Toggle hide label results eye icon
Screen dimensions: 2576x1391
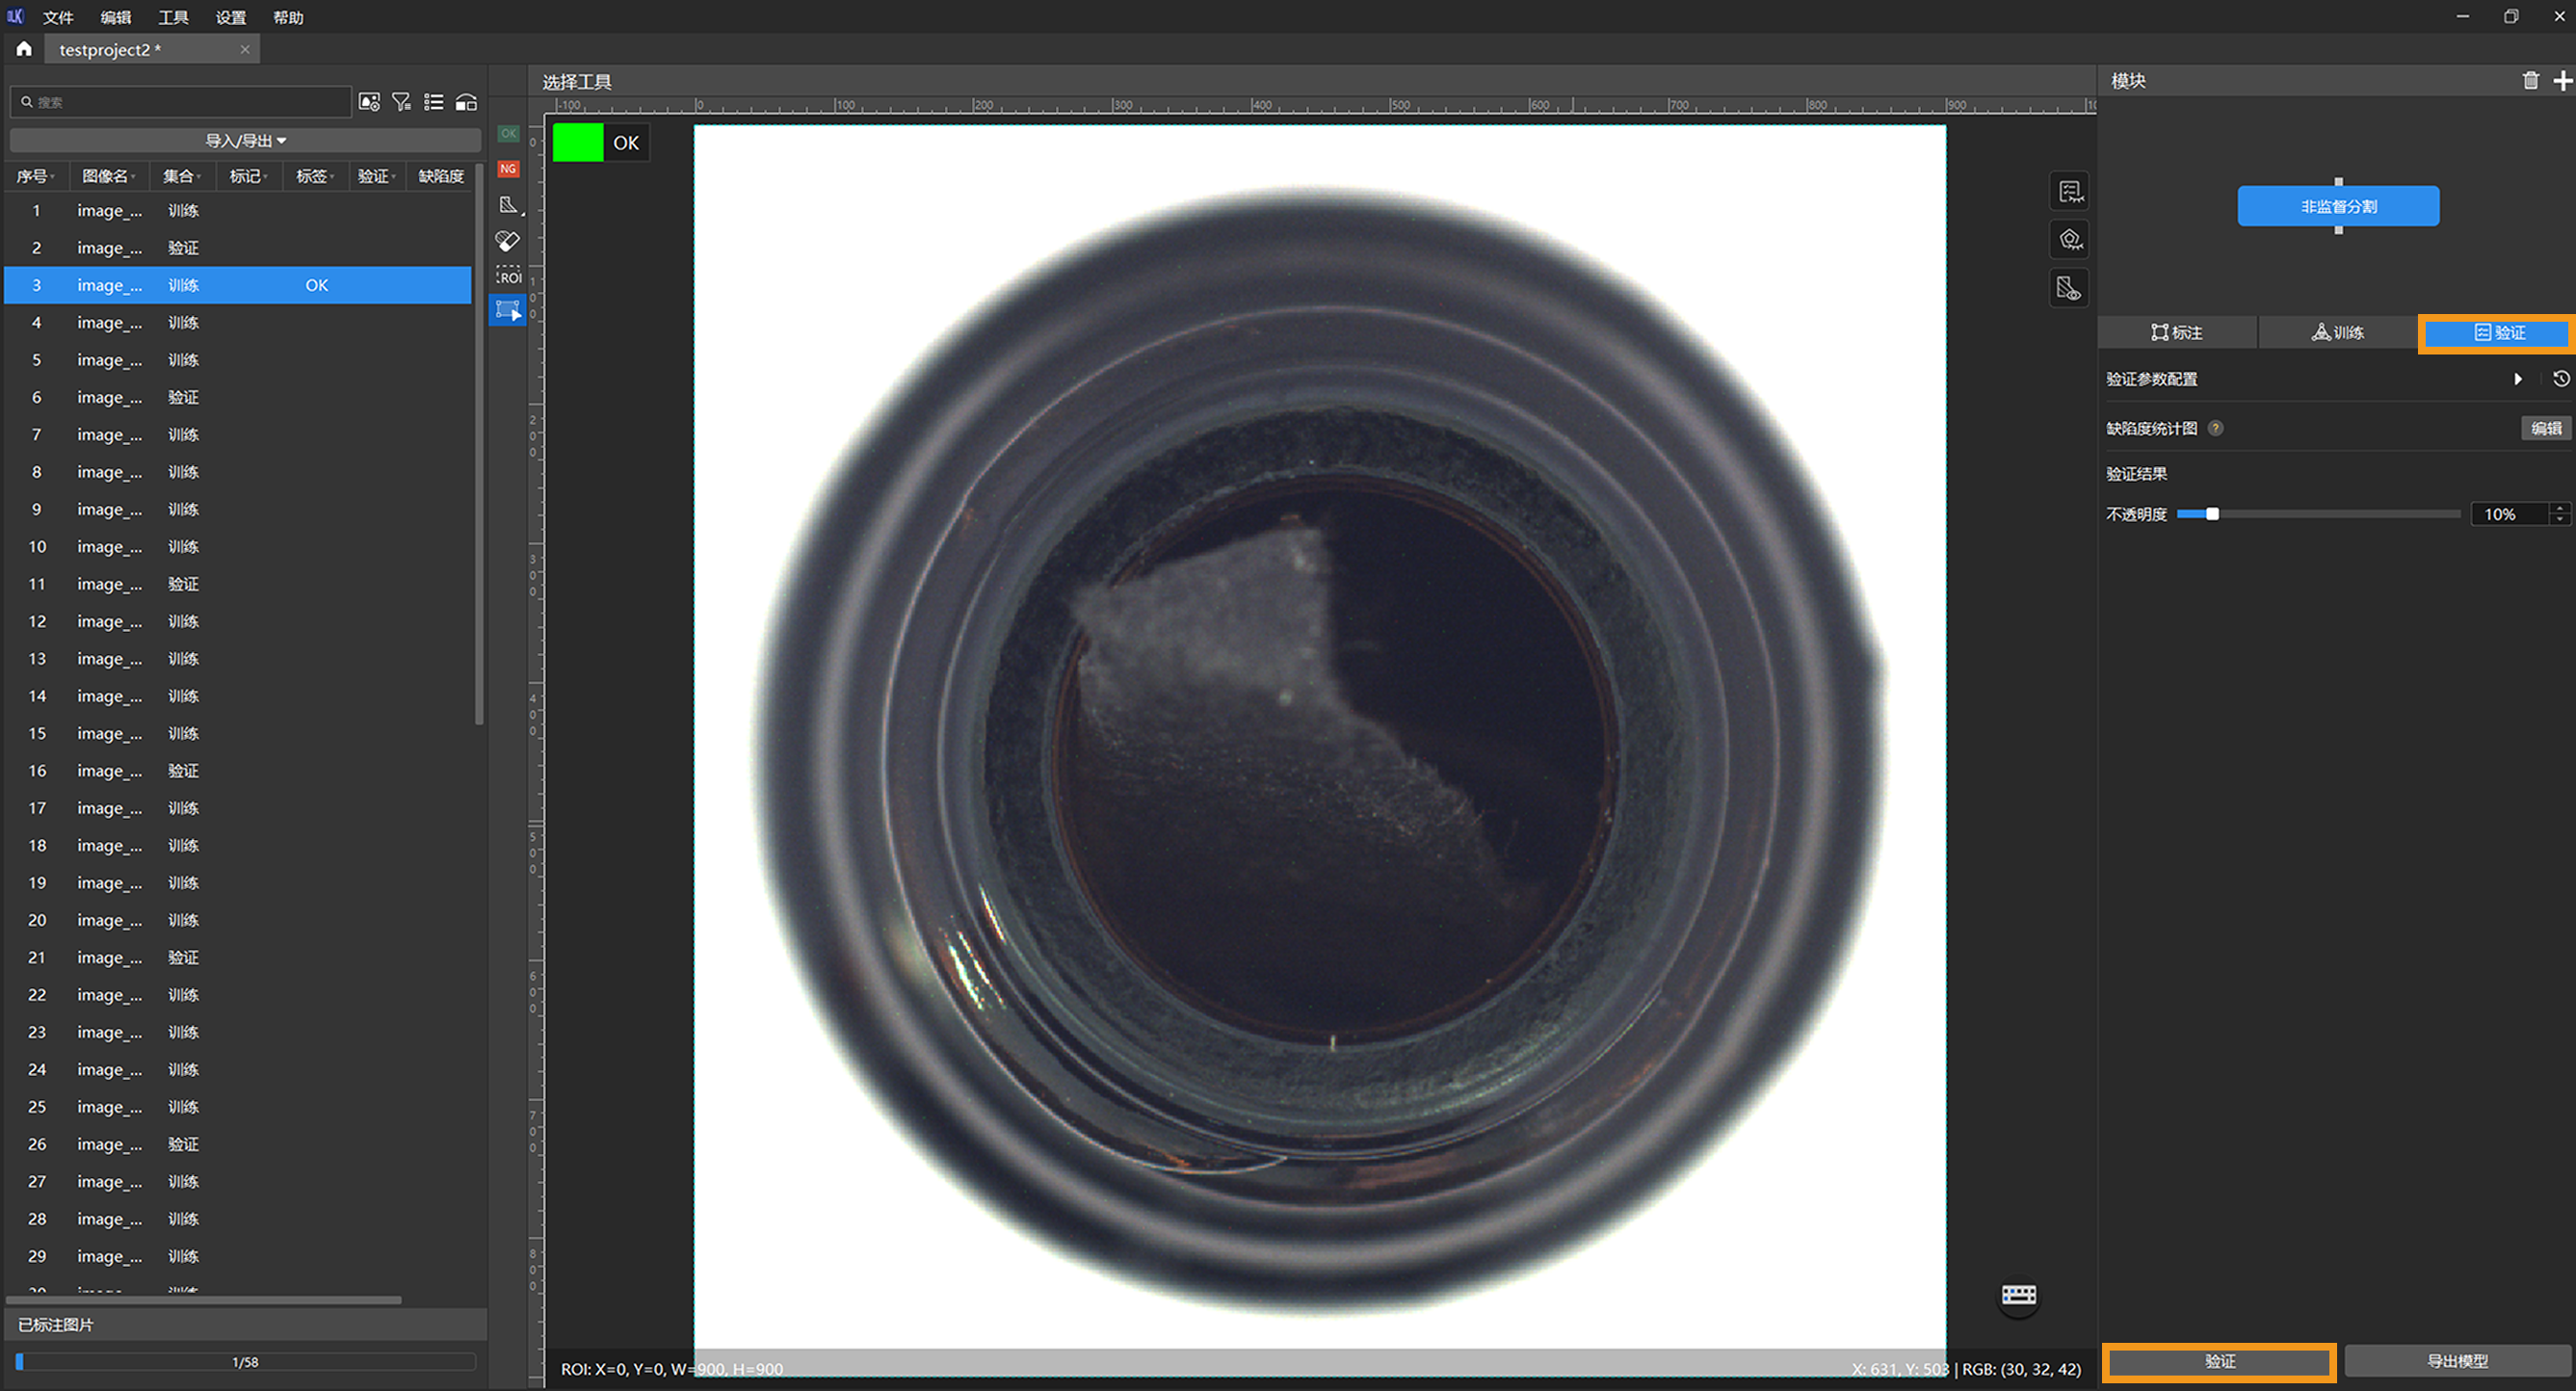pyautogui.click(x=2069, y=191)
